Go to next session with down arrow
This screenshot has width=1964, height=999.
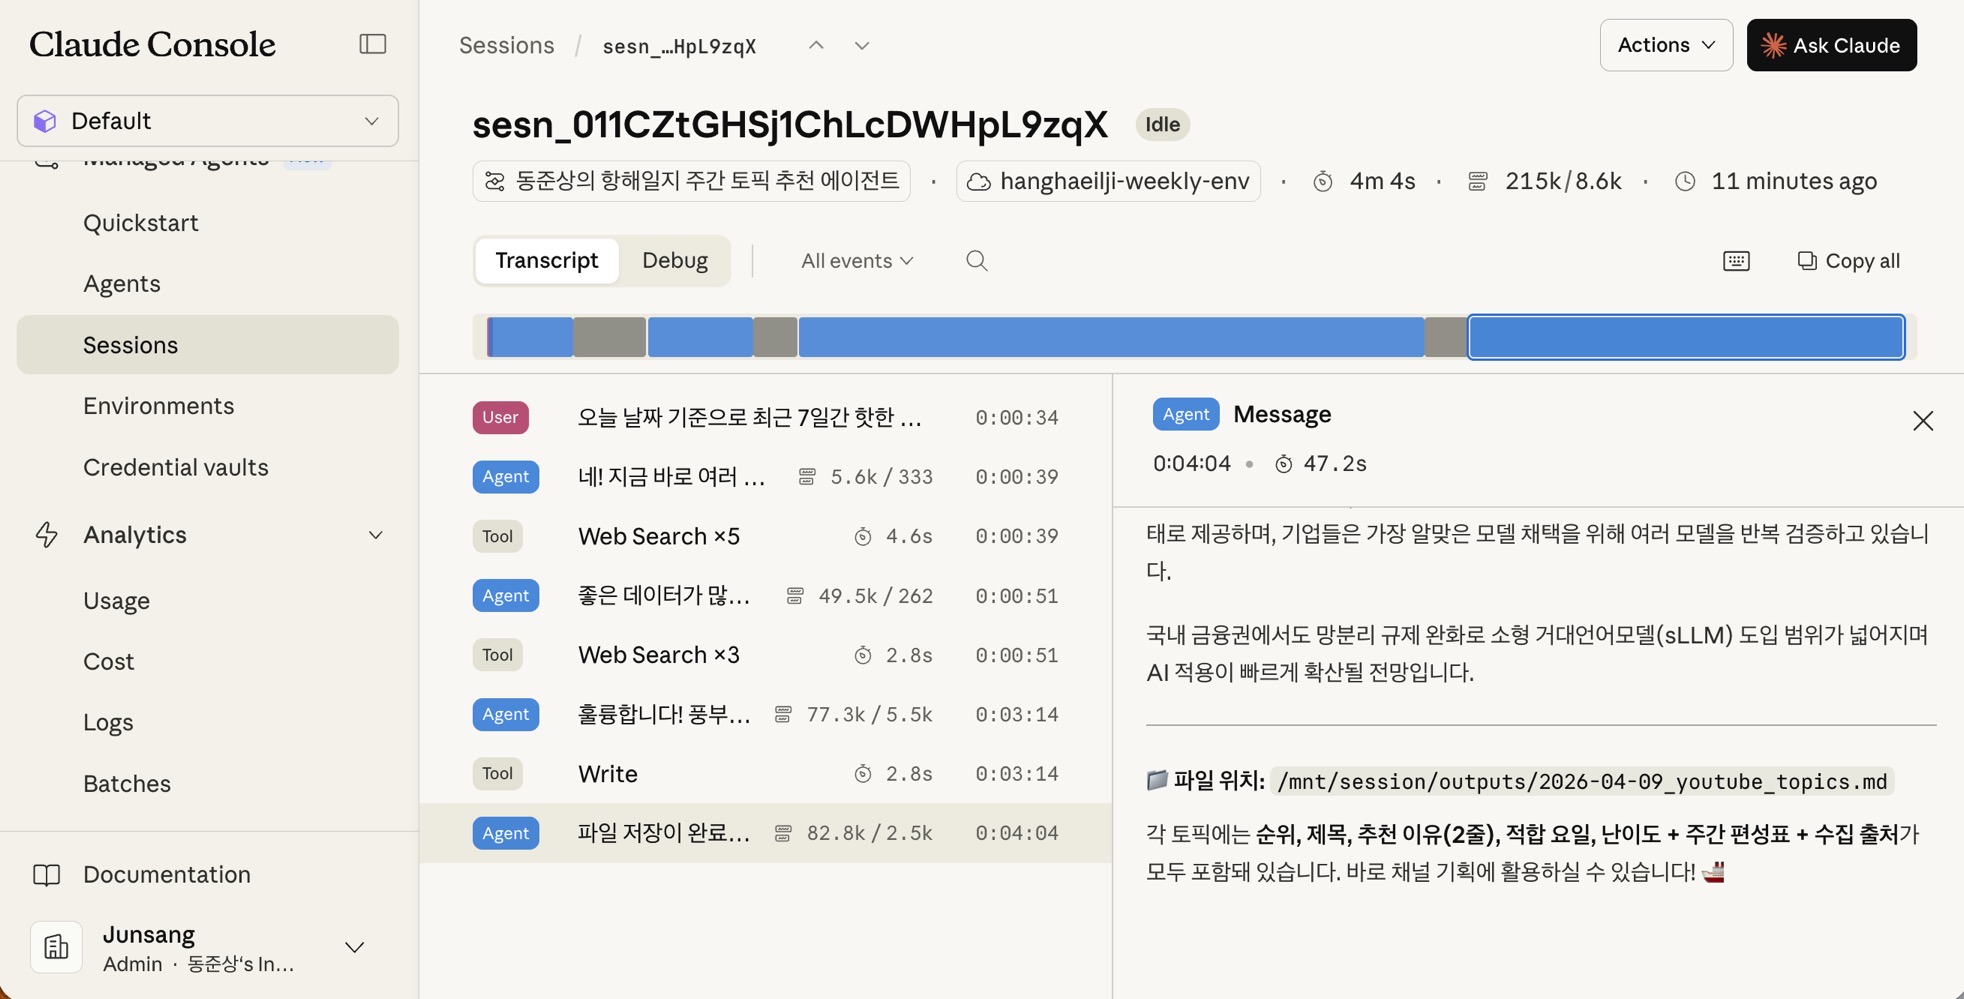click(x=862, y=46)
